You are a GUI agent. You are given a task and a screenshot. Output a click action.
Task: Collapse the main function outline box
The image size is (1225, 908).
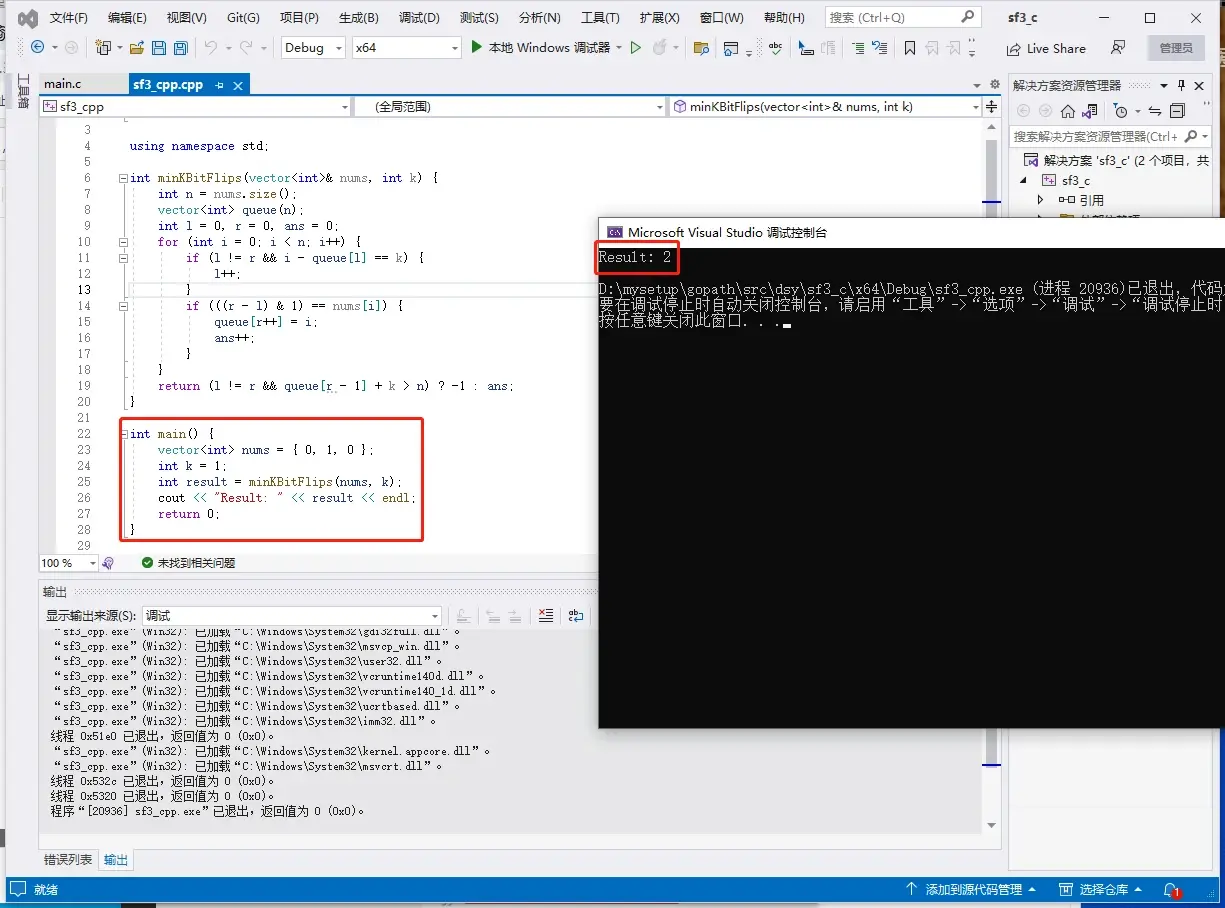pyautogui.click(x=123, y=434)
